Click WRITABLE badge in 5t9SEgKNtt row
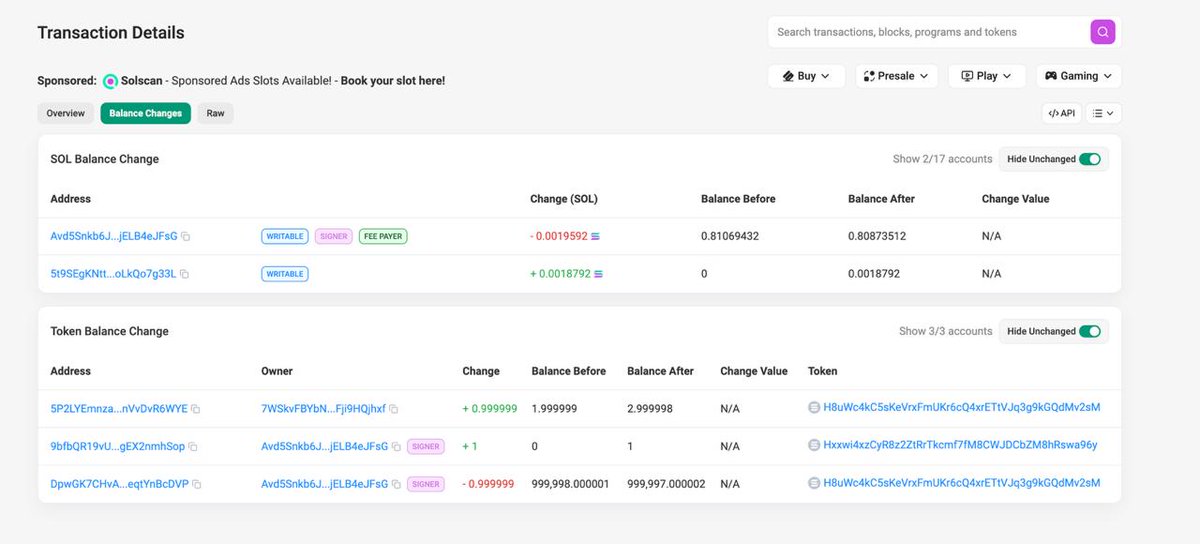 click(x=285, y=274)
